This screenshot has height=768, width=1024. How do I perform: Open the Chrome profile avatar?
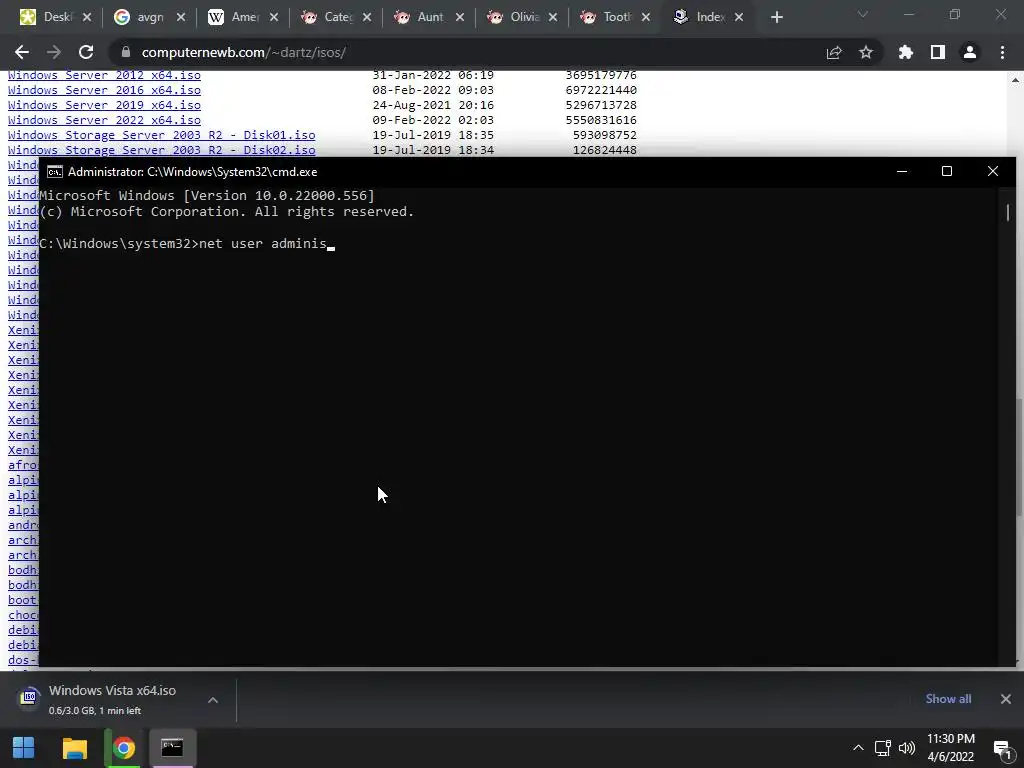[x=970, y=52]
